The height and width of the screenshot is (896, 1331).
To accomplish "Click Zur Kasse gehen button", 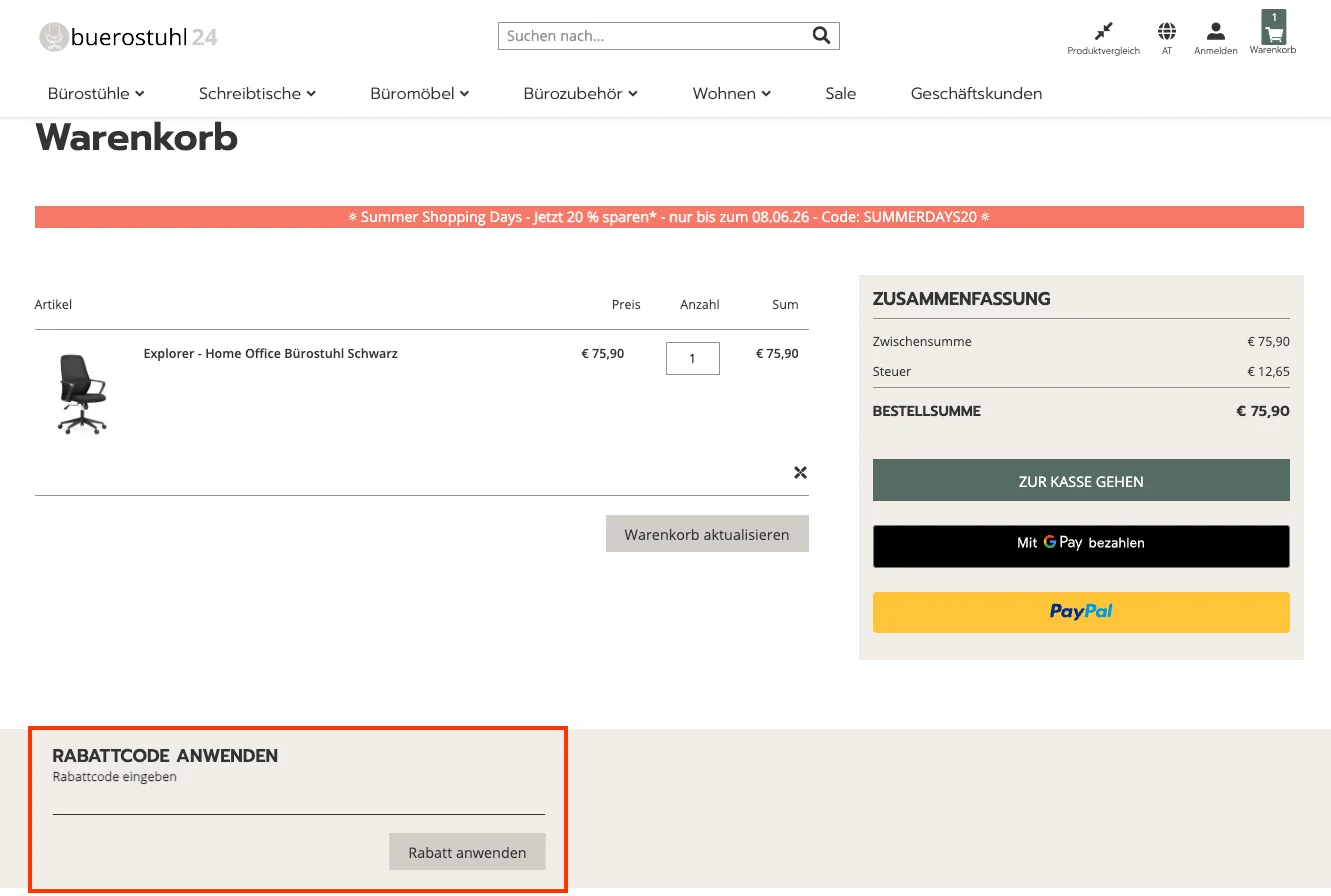I will point(1081,481).
